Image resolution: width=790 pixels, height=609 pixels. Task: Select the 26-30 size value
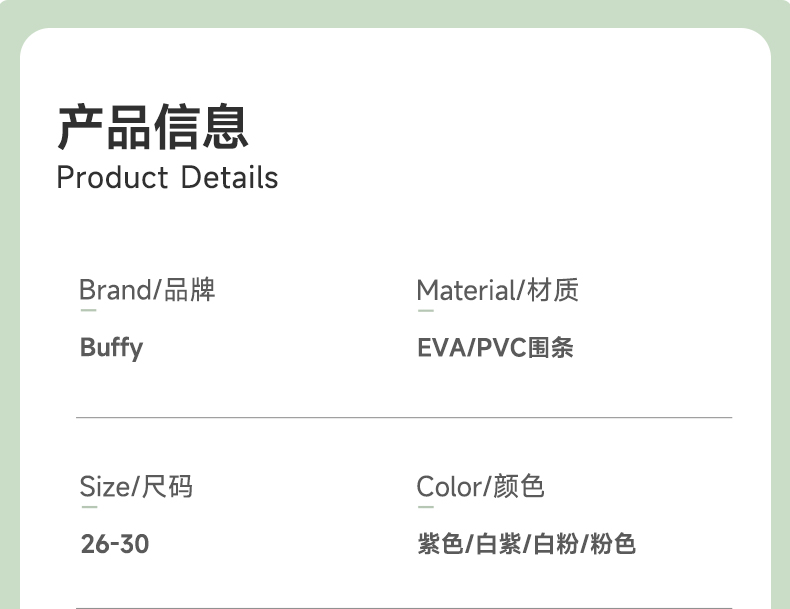[x=114, y=544]
